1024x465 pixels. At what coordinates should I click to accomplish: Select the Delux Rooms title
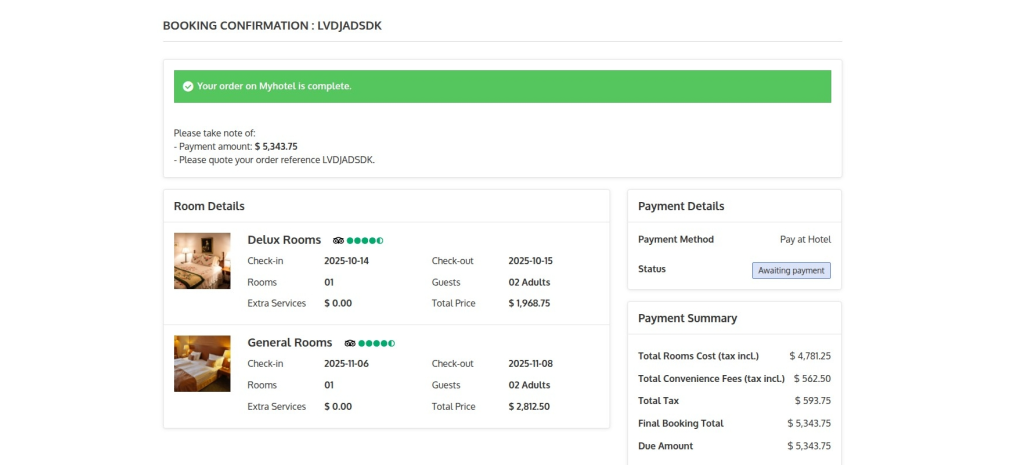pyautogui.click(x=284, y=240)
